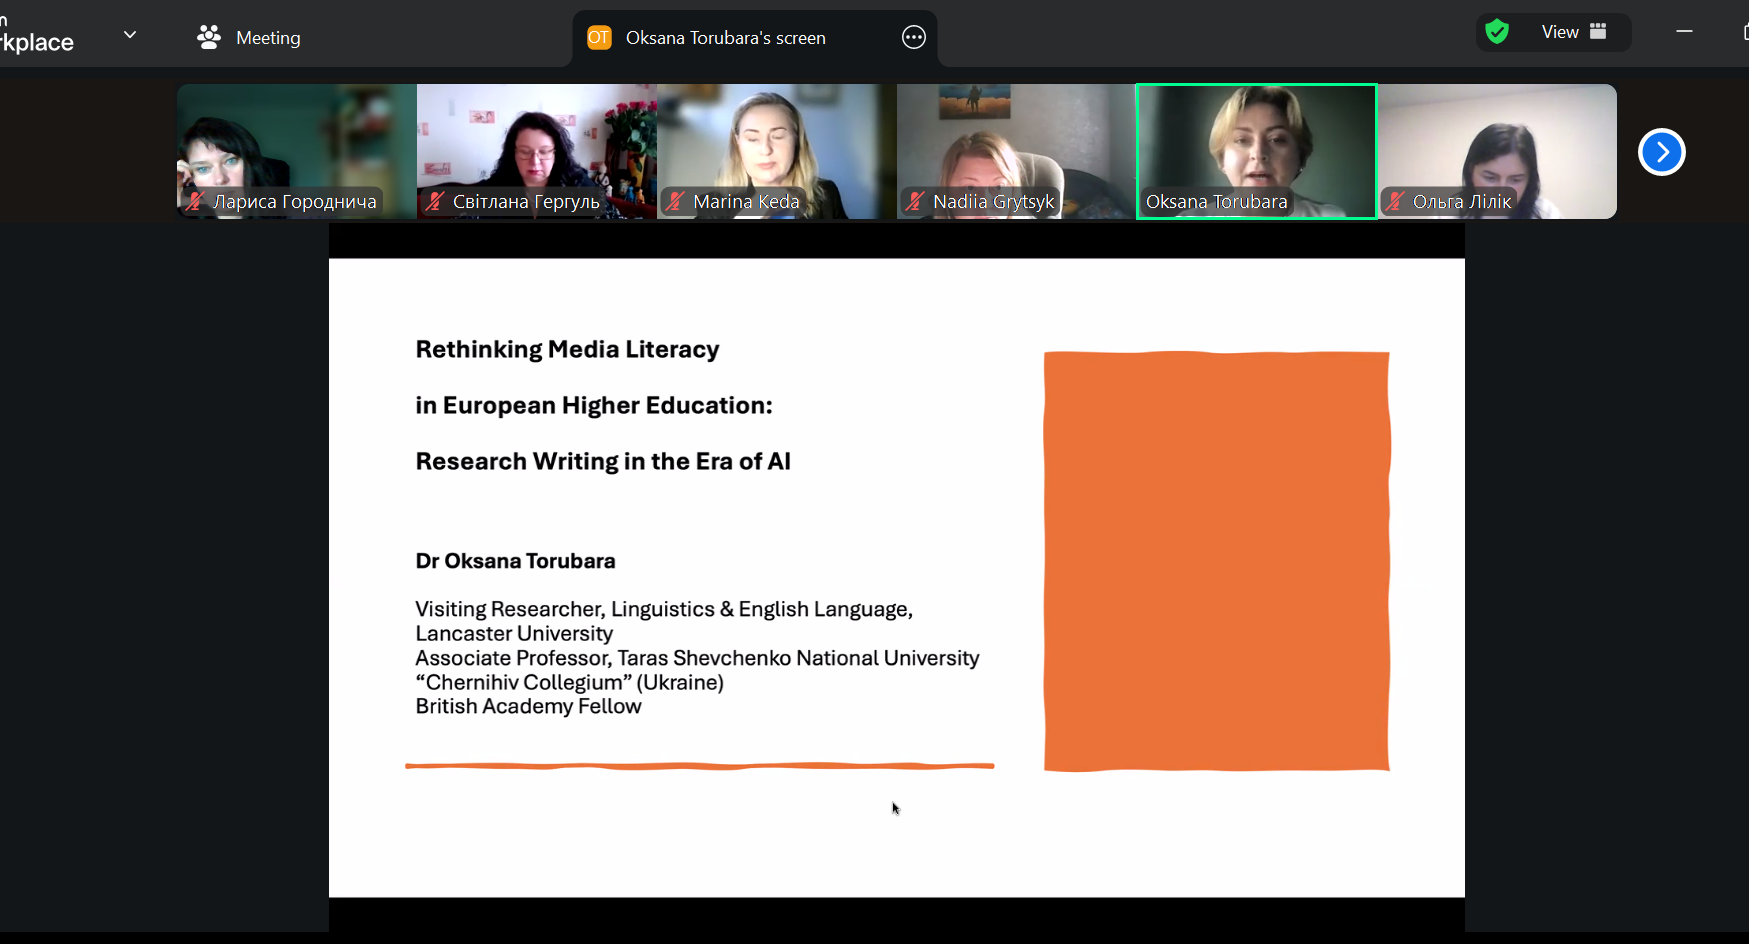Screen dimensions: 1749x944
Task: Click muted mic icon on Nadiia Grytsyk
Action: point(915,201)
